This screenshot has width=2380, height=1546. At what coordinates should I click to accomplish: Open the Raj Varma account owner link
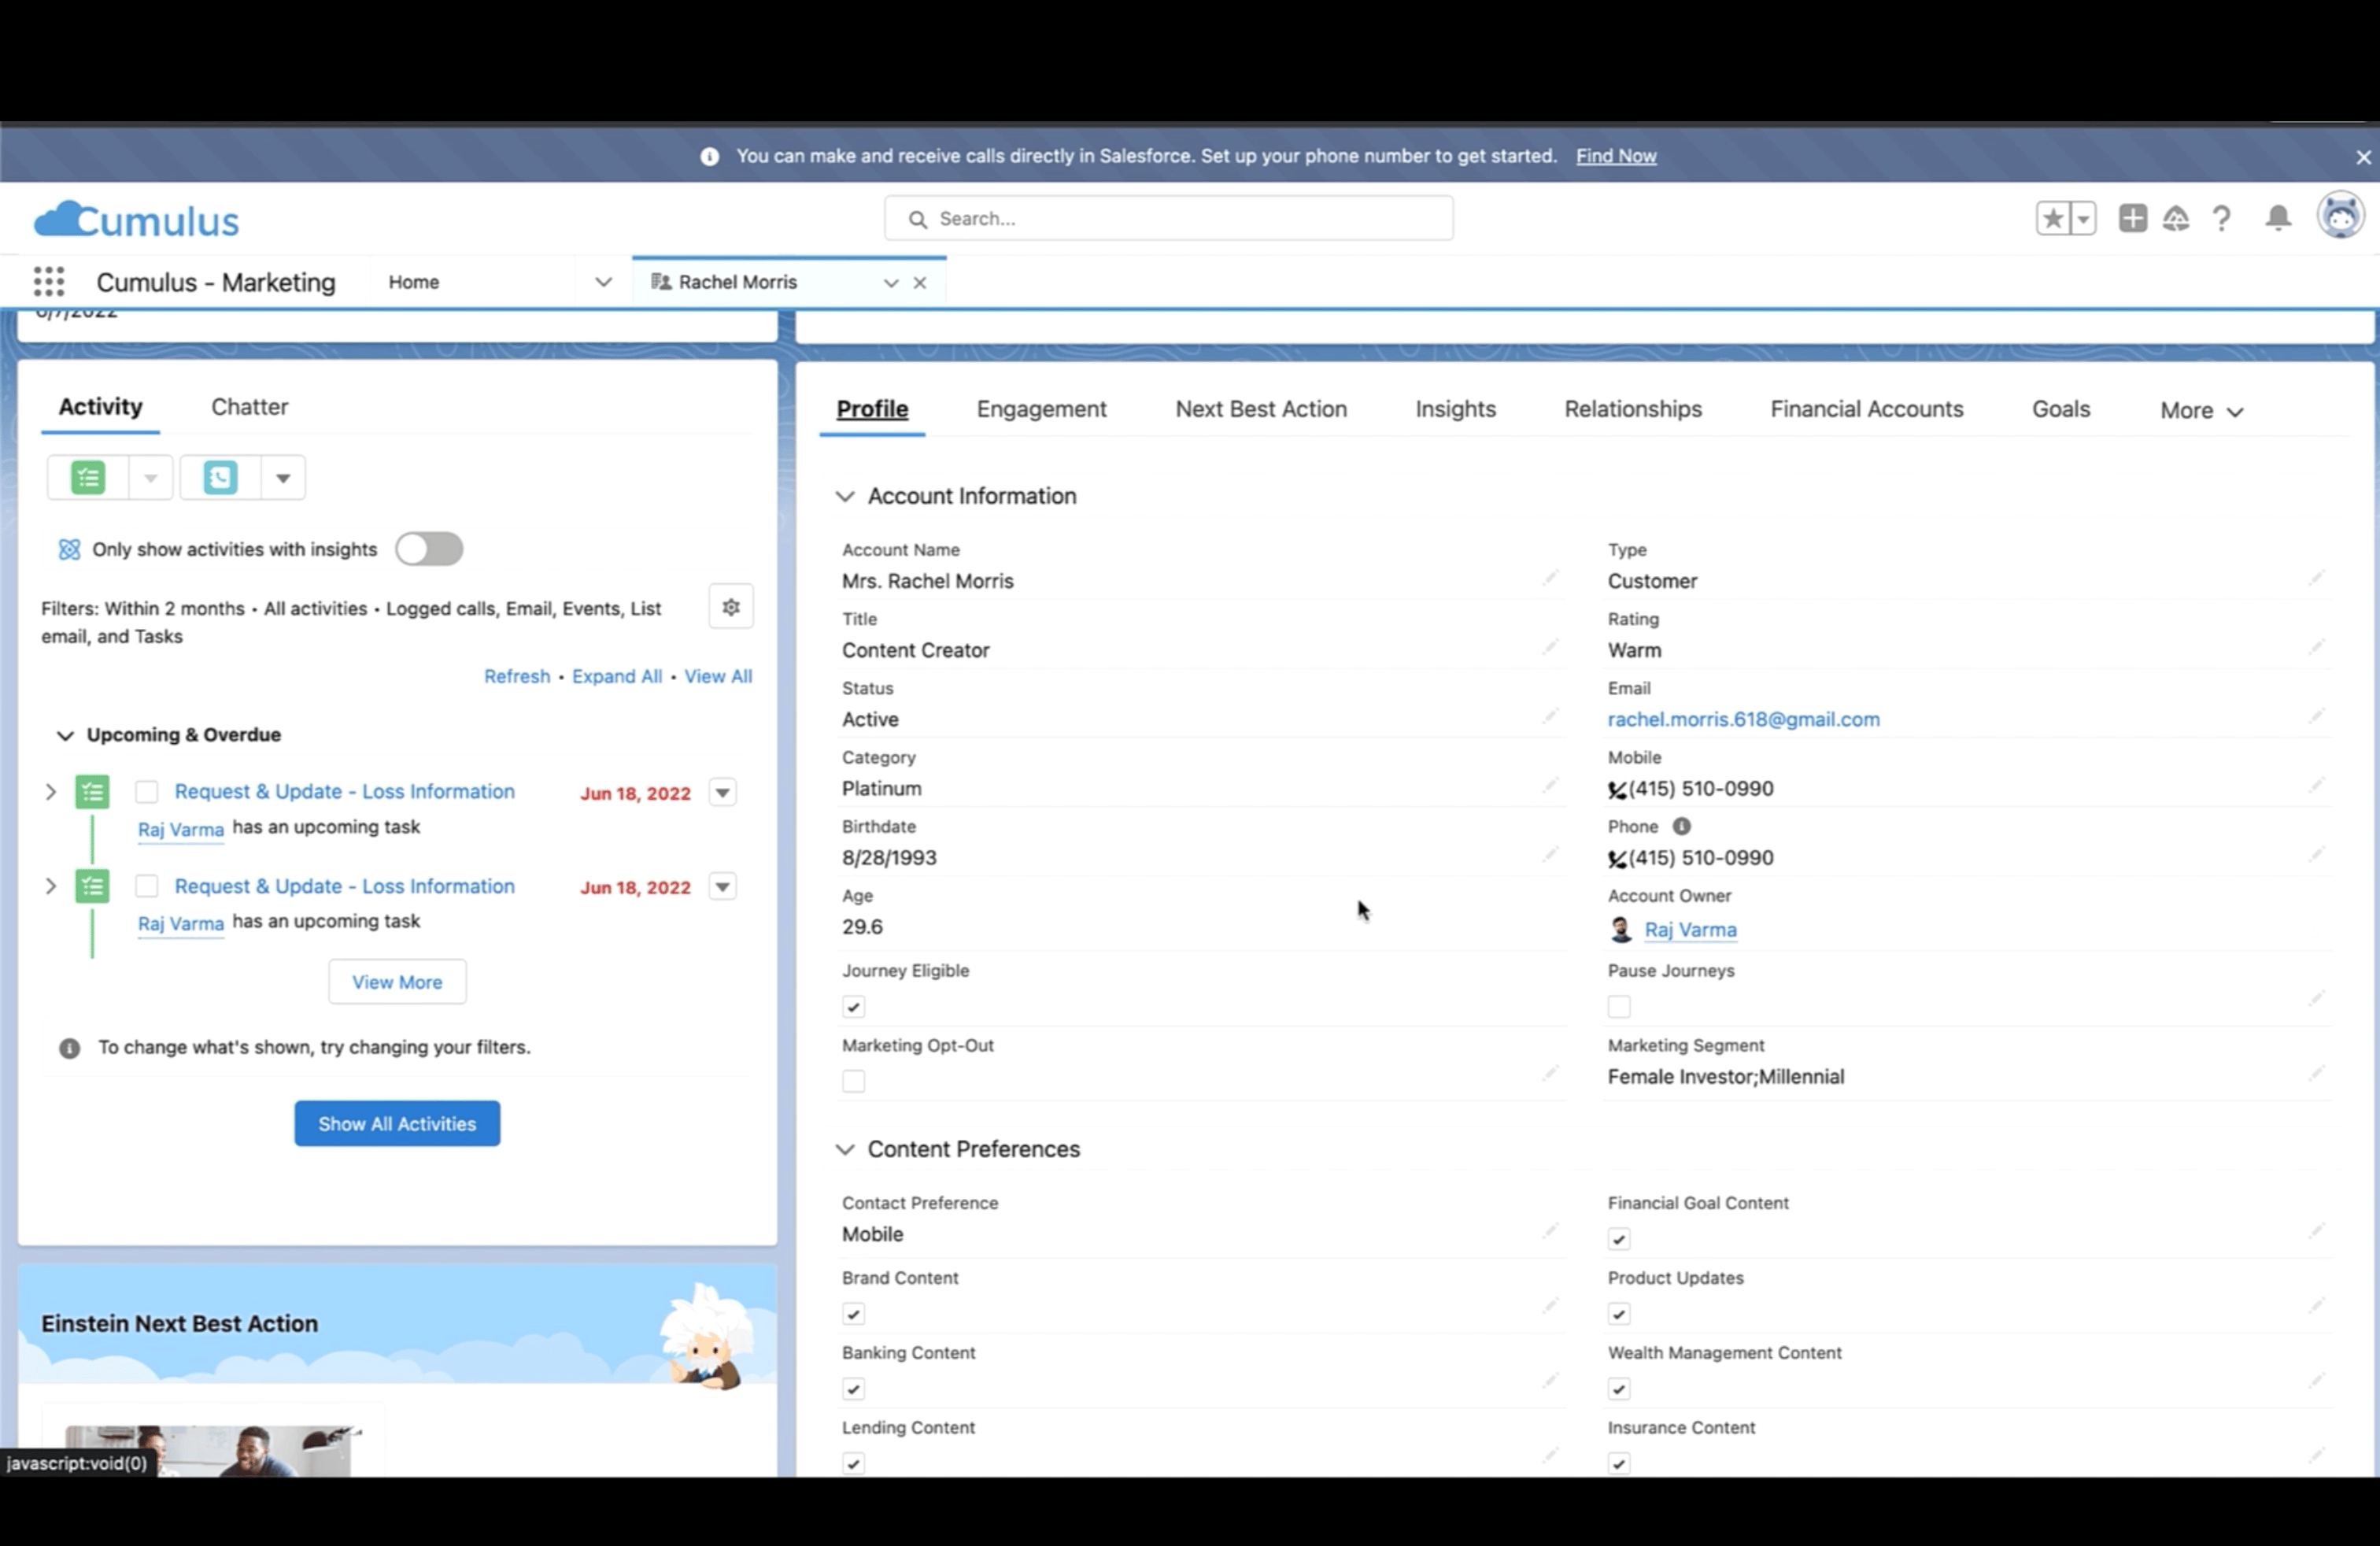point(1690,930)
